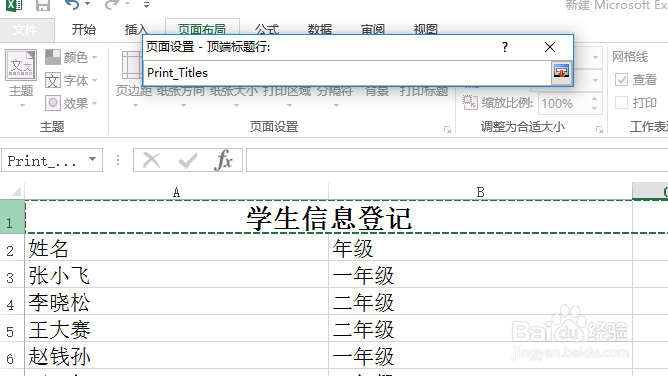Click the Select All corner triangle
This screenshot has width=668, height=376.
pos(15,191)
